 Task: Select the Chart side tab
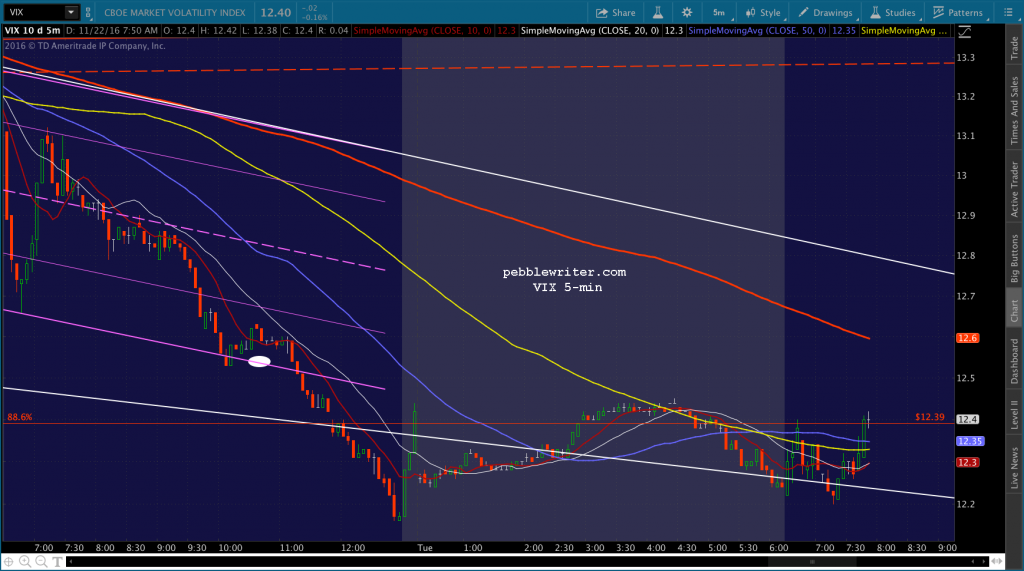coord(1014,310)
